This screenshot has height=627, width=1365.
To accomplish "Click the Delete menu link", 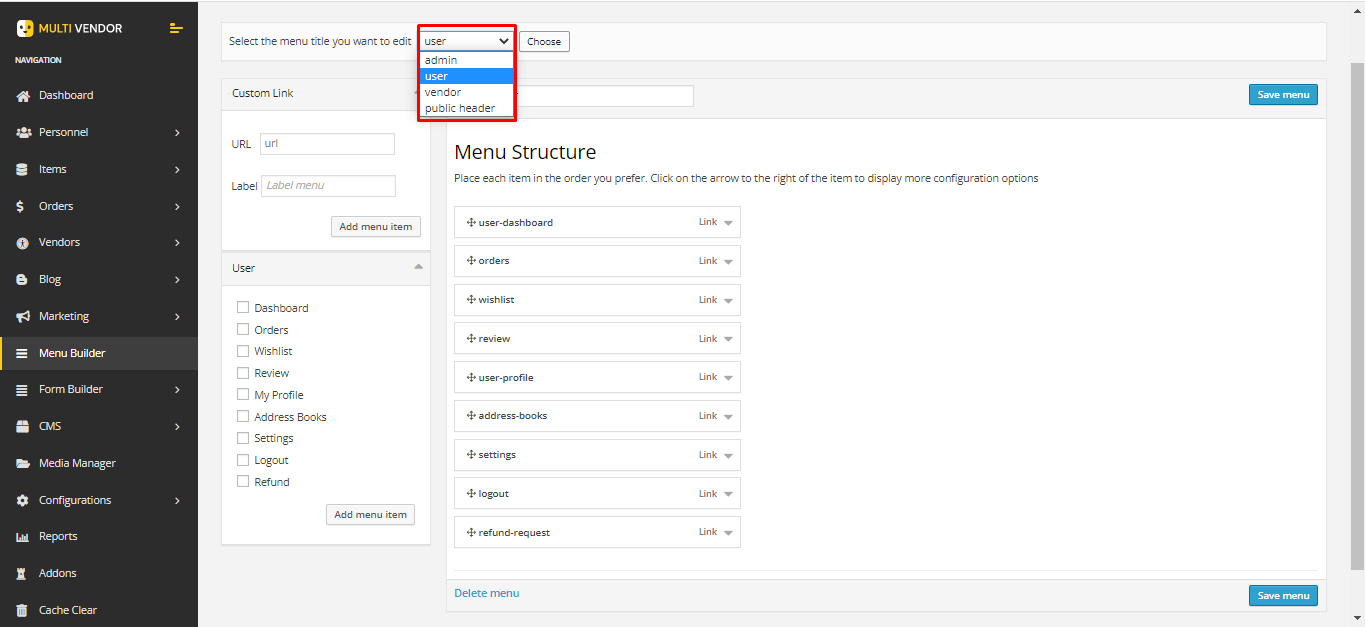I will 486,593.
